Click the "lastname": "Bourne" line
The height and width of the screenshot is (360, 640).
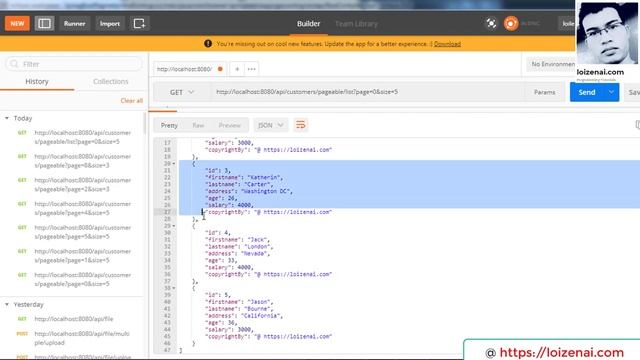(x=239, y=309)
